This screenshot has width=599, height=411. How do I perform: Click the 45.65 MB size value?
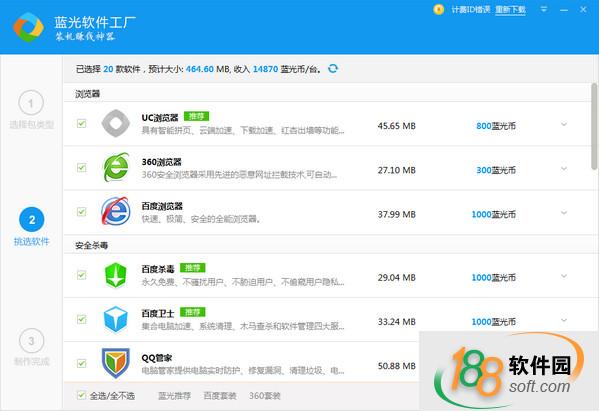click(x=397, y=126)
